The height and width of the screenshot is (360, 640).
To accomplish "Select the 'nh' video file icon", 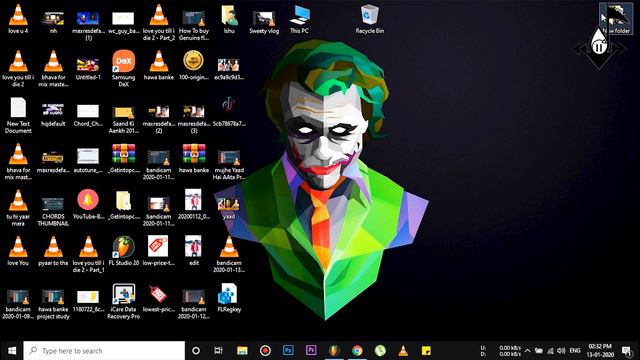I will coord(53,18).
